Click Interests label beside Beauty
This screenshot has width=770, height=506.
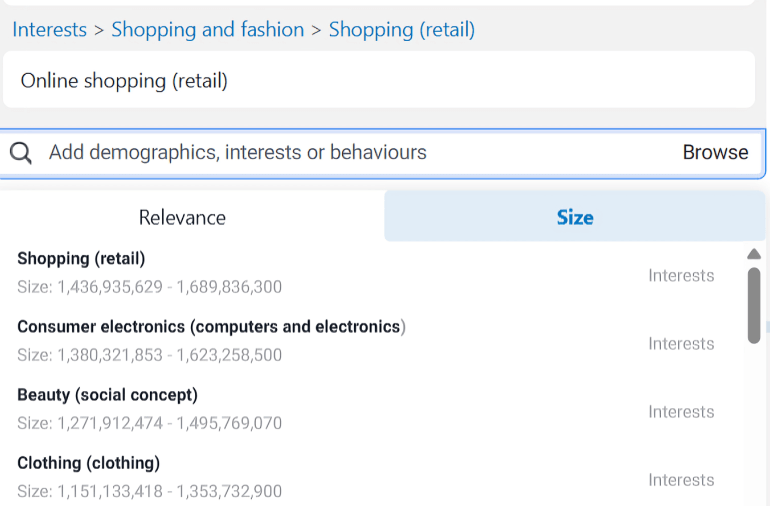pyautogui.click(x=681, y=412)
